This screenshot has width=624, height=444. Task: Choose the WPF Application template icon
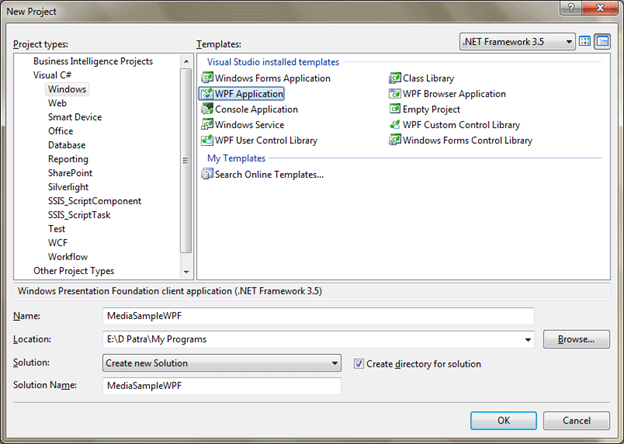coord(208,94)
